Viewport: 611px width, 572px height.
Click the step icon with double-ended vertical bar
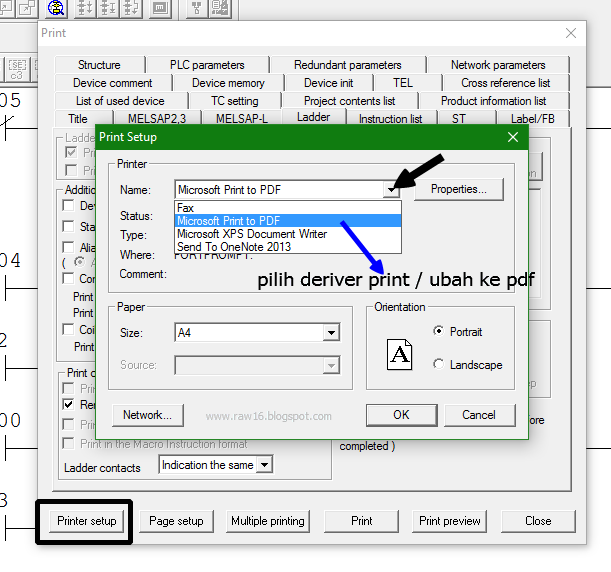108,7
